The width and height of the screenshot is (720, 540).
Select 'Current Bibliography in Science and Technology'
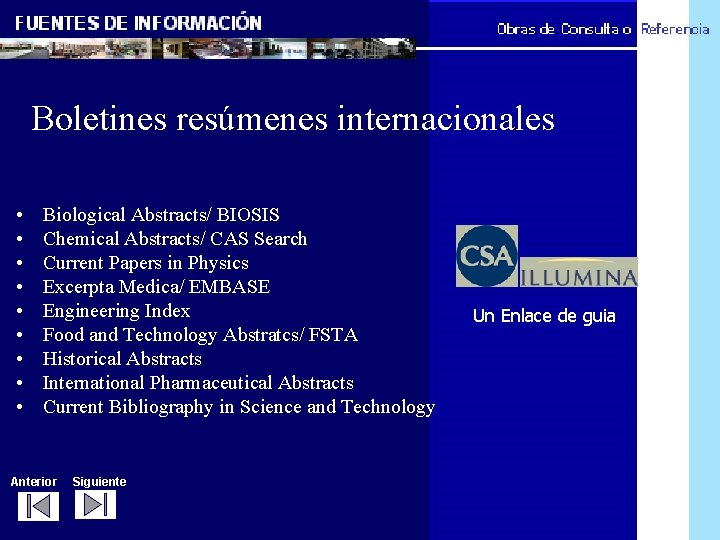coord(239,407)
